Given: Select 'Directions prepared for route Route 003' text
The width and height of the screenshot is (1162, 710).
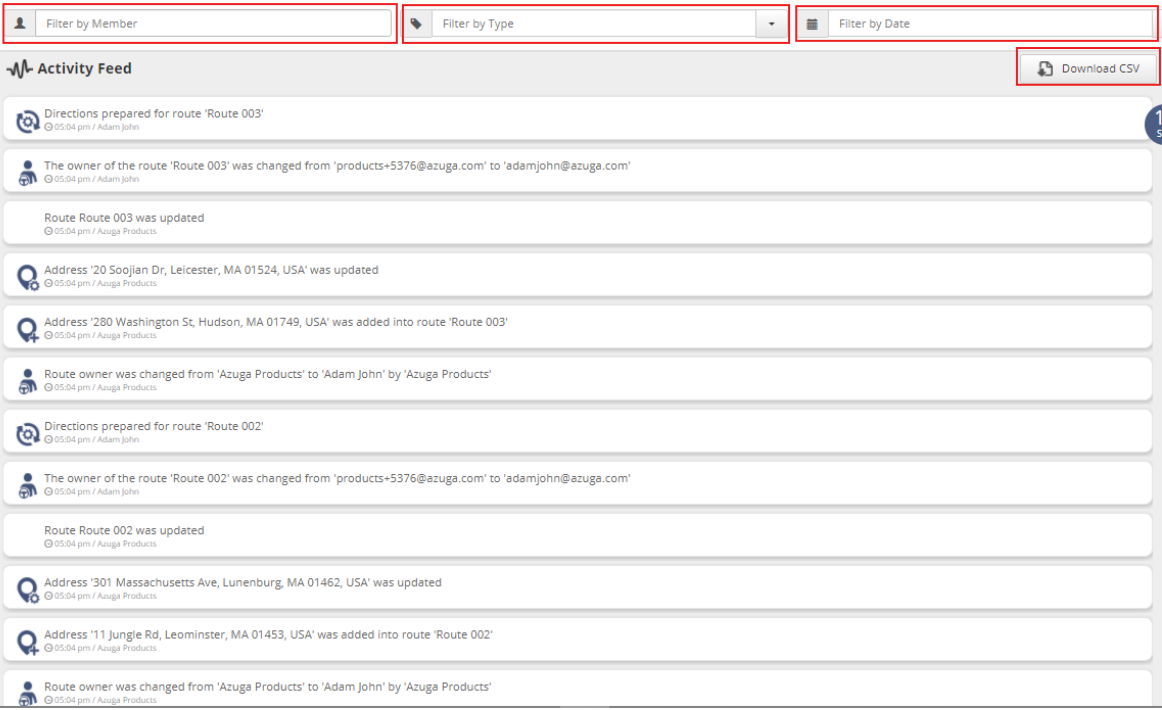Looking at the screenshot, I should [153, 113].
